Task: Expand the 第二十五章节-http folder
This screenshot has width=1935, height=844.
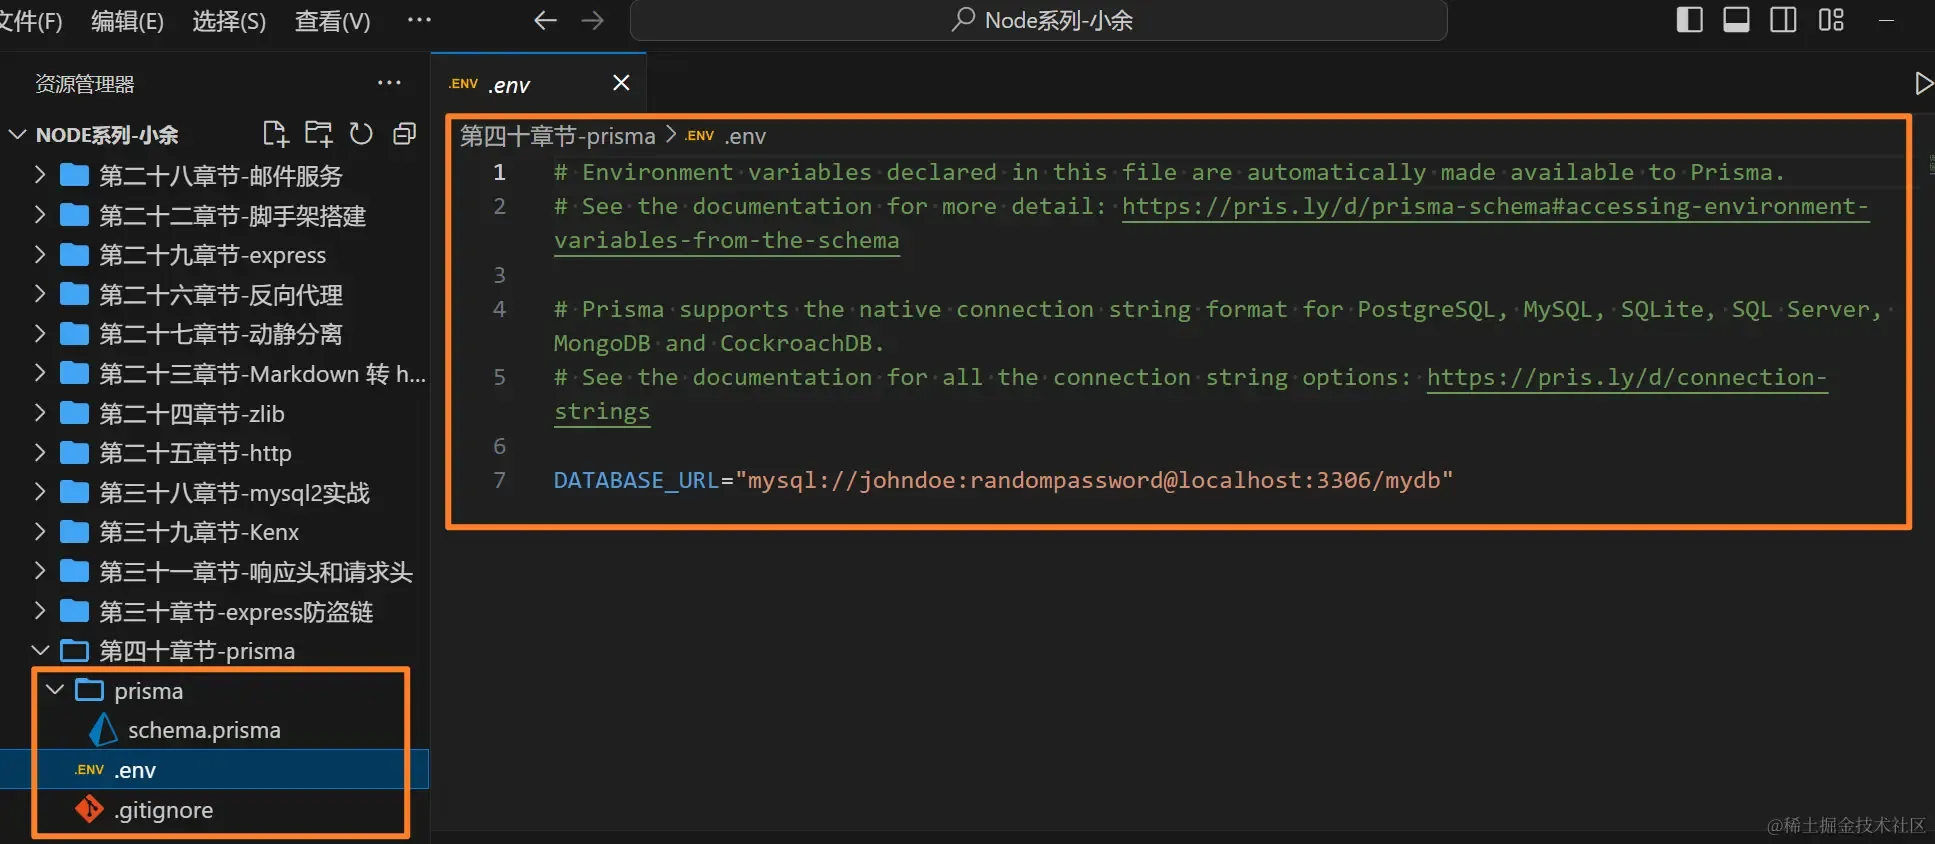Action: [x=40, y=453]
